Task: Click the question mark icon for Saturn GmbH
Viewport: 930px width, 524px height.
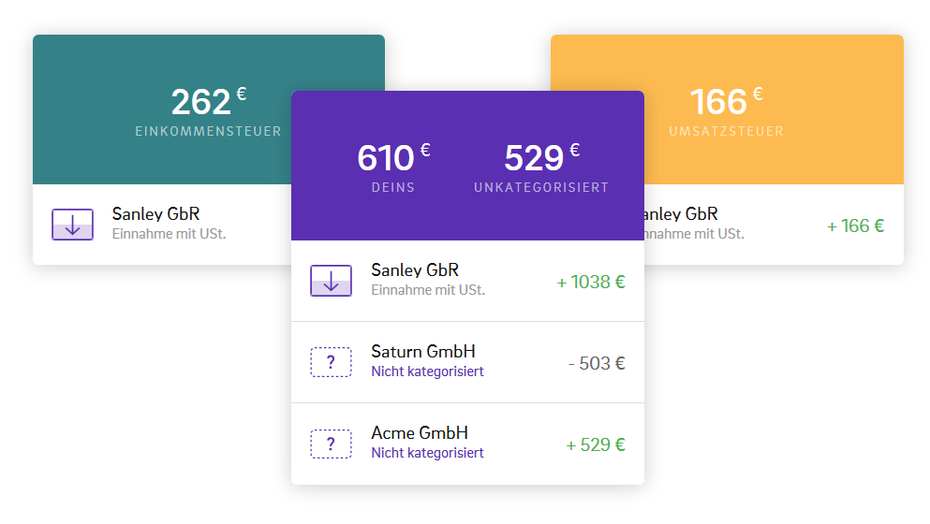Action: click(x=331, y=362)
